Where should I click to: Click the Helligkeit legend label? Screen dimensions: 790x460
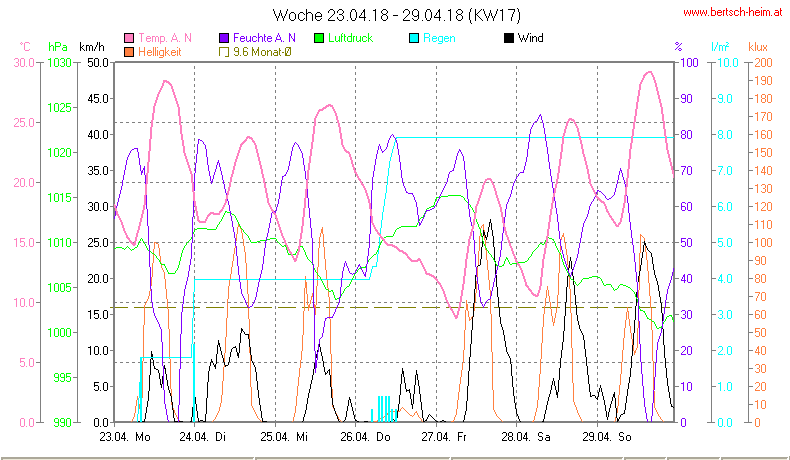160,52
